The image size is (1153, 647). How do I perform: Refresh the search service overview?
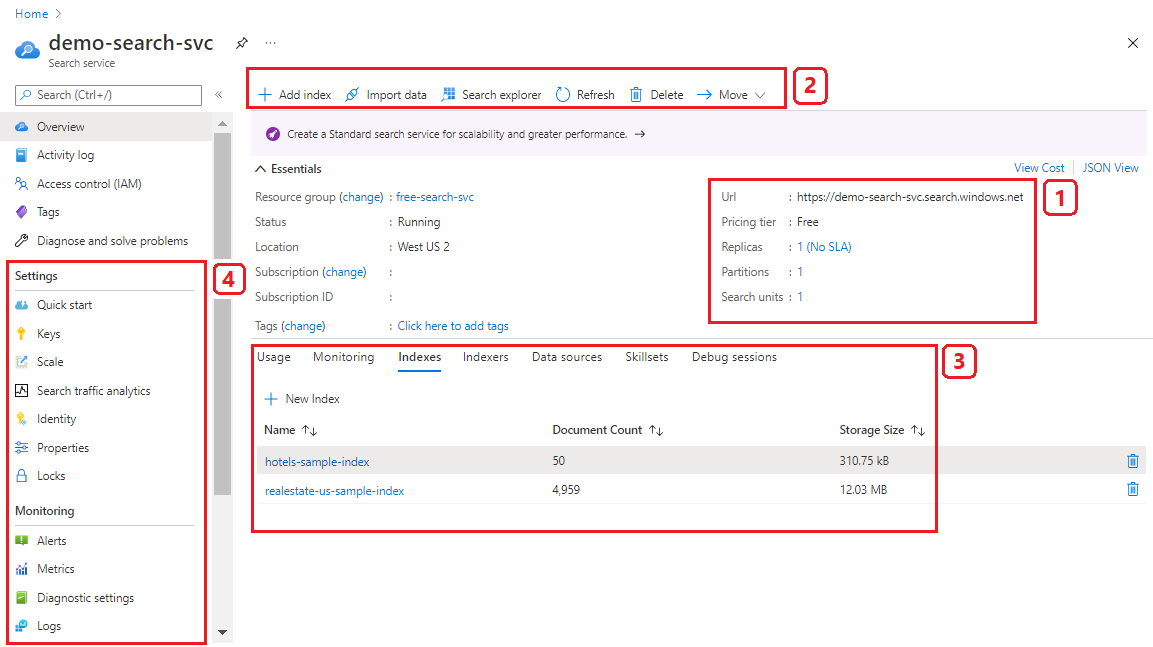coord(585,95)
